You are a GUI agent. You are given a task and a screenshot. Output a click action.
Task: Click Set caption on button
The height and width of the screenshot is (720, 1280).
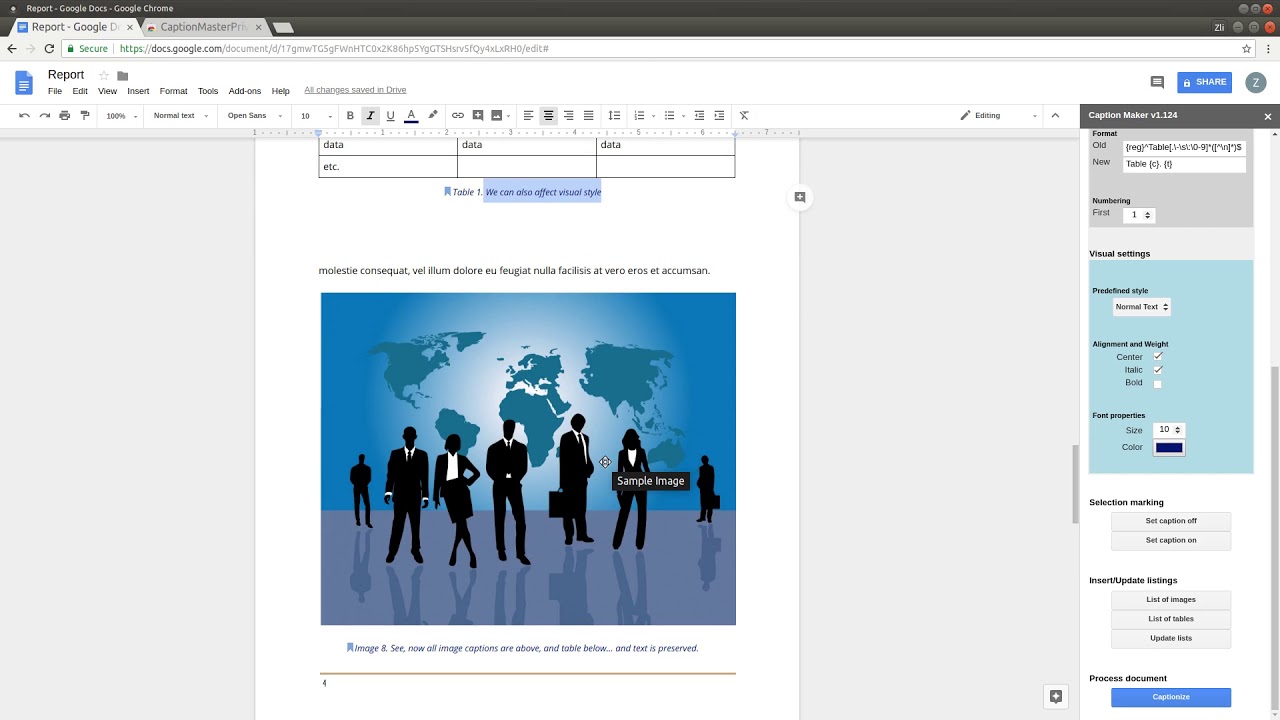point(1171,540)
